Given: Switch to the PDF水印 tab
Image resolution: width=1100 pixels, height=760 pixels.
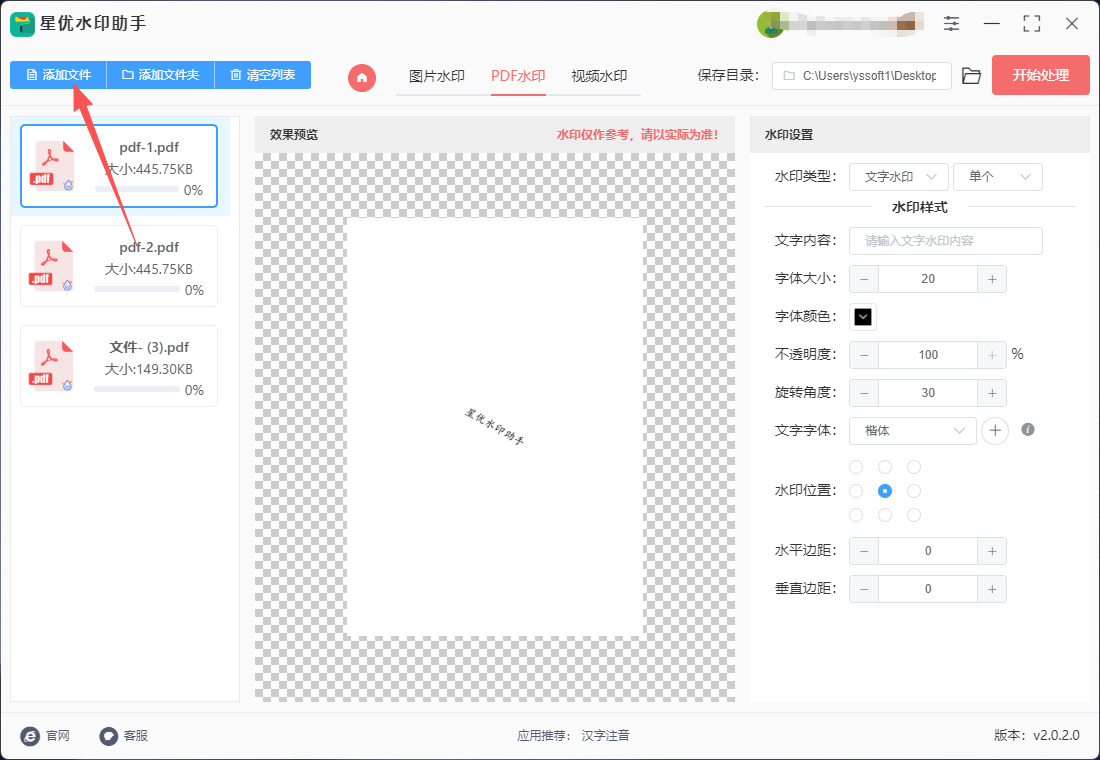Looking at the screenshot, I should 518,76.
